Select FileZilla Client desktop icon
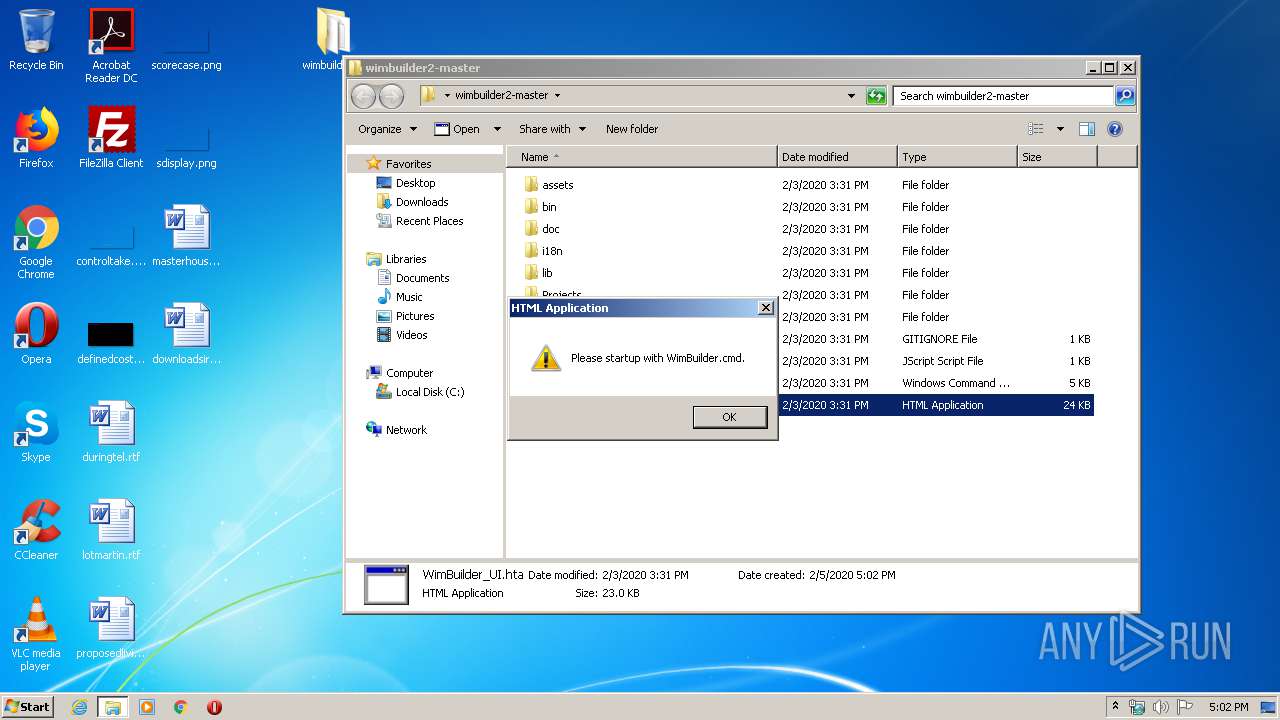The image size is (1280, 720). click(111, 137)
